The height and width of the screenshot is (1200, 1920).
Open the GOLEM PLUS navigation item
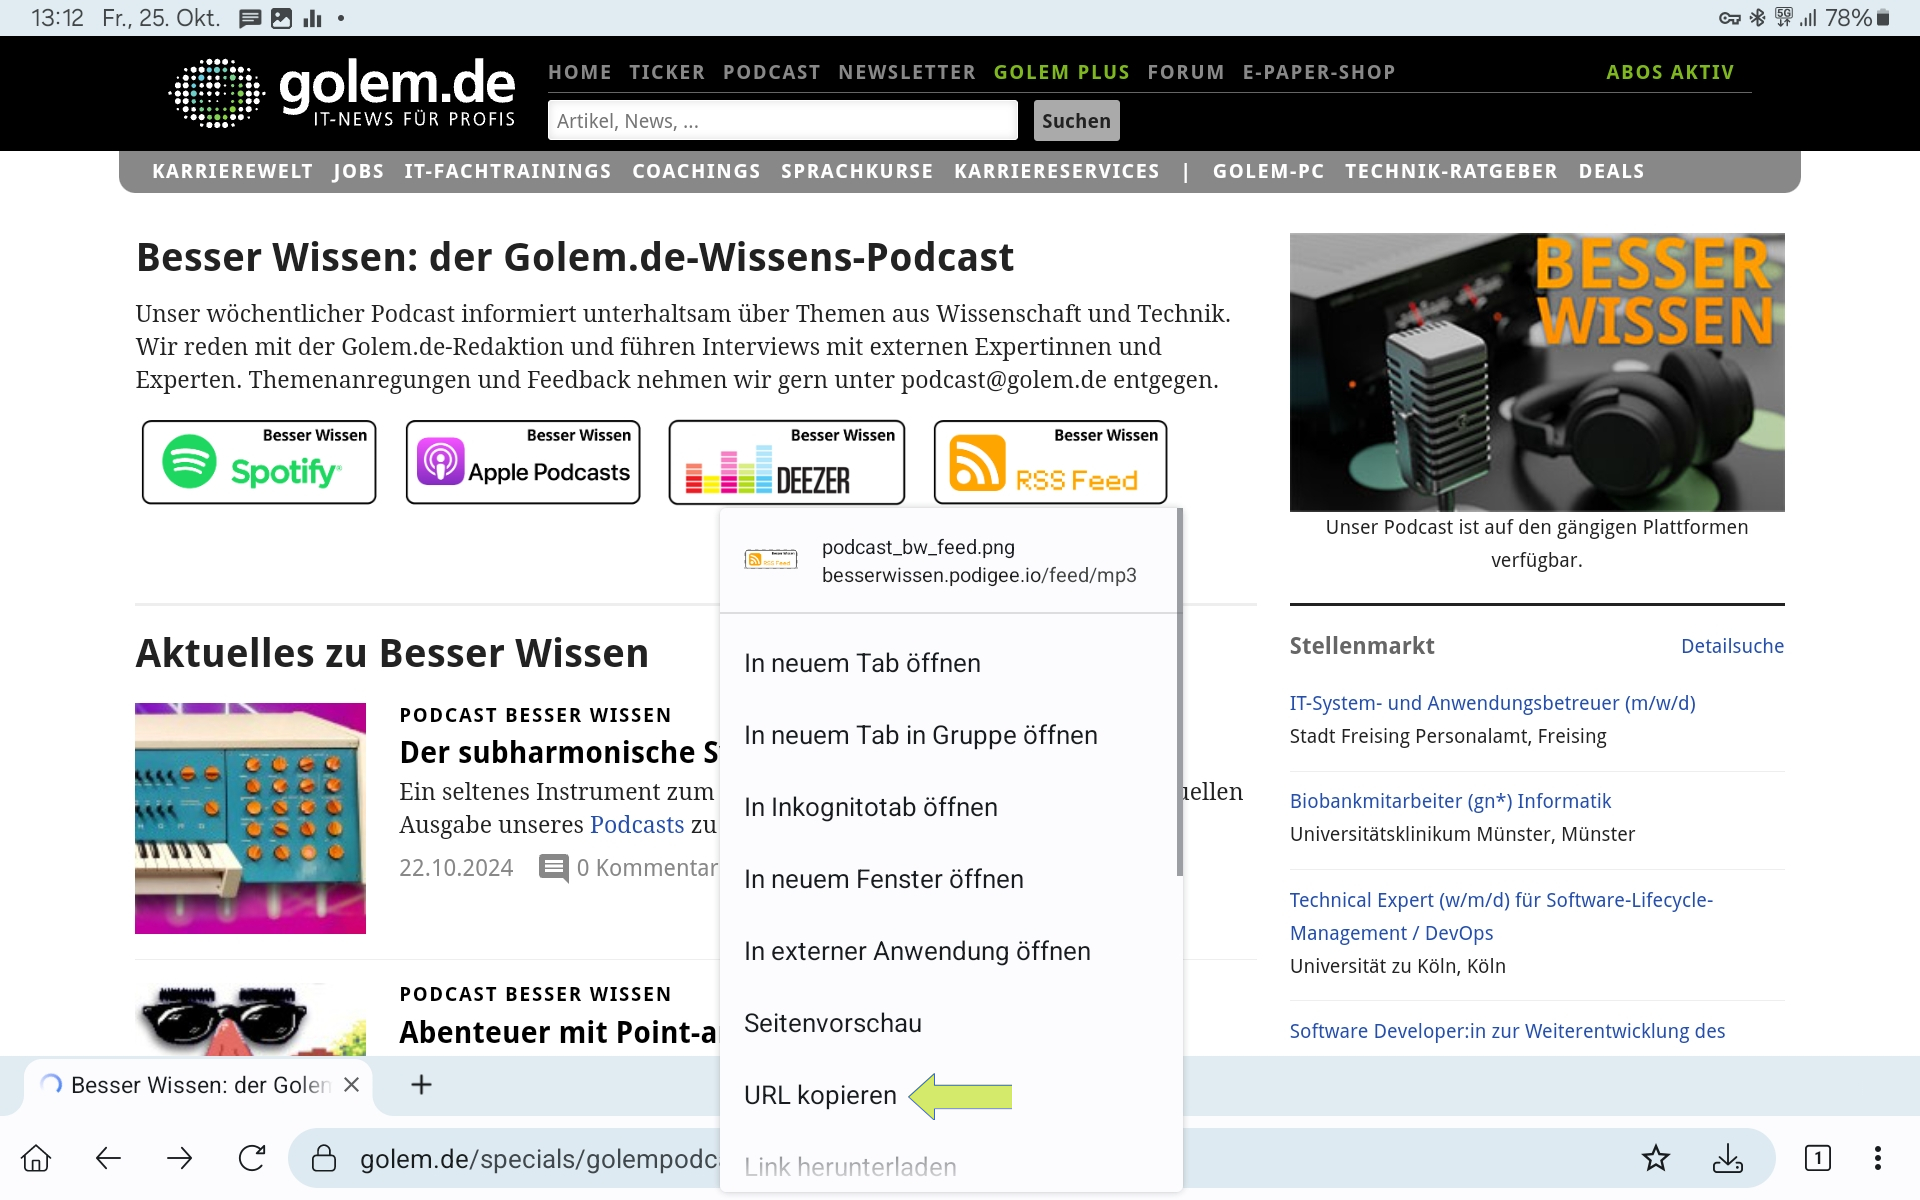tap(1061, 72)
